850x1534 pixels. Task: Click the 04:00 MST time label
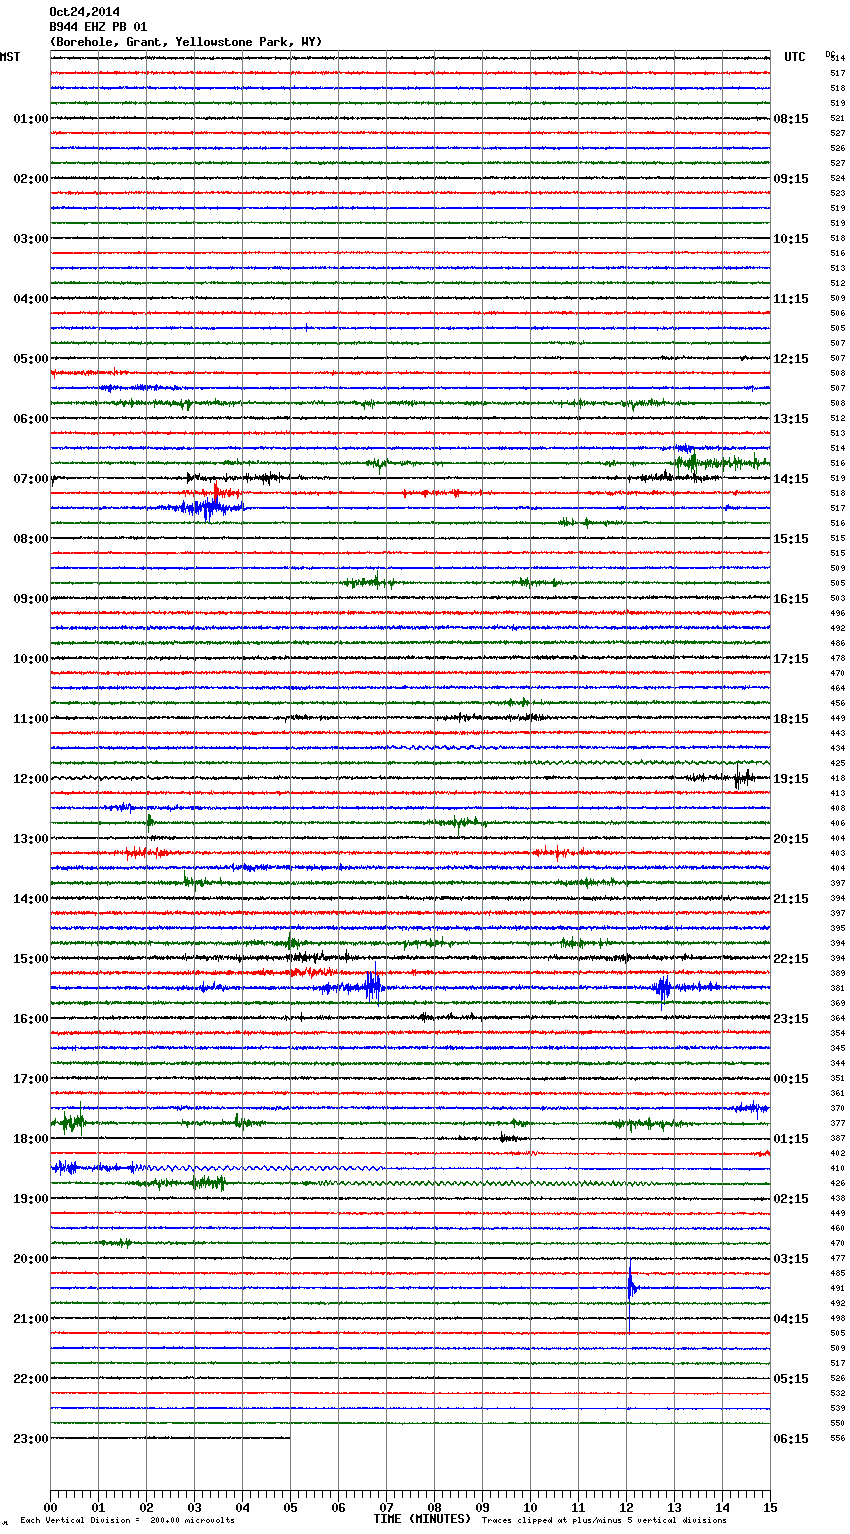pyautogui.click(x=30, y=299)
